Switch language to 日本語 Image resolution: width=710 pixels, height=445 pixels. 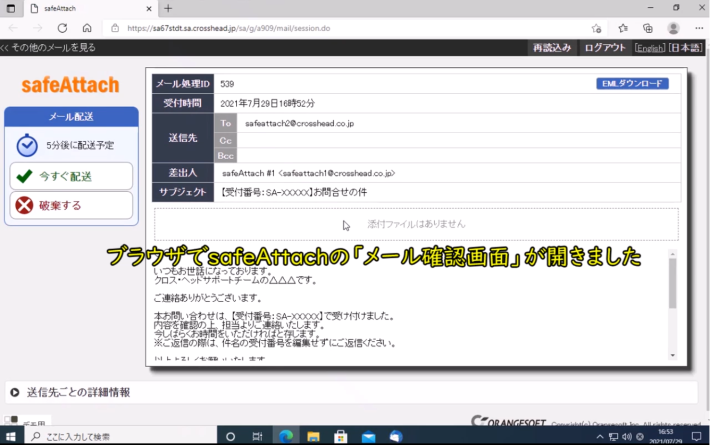pyautogui.click(x=686, y=48)
